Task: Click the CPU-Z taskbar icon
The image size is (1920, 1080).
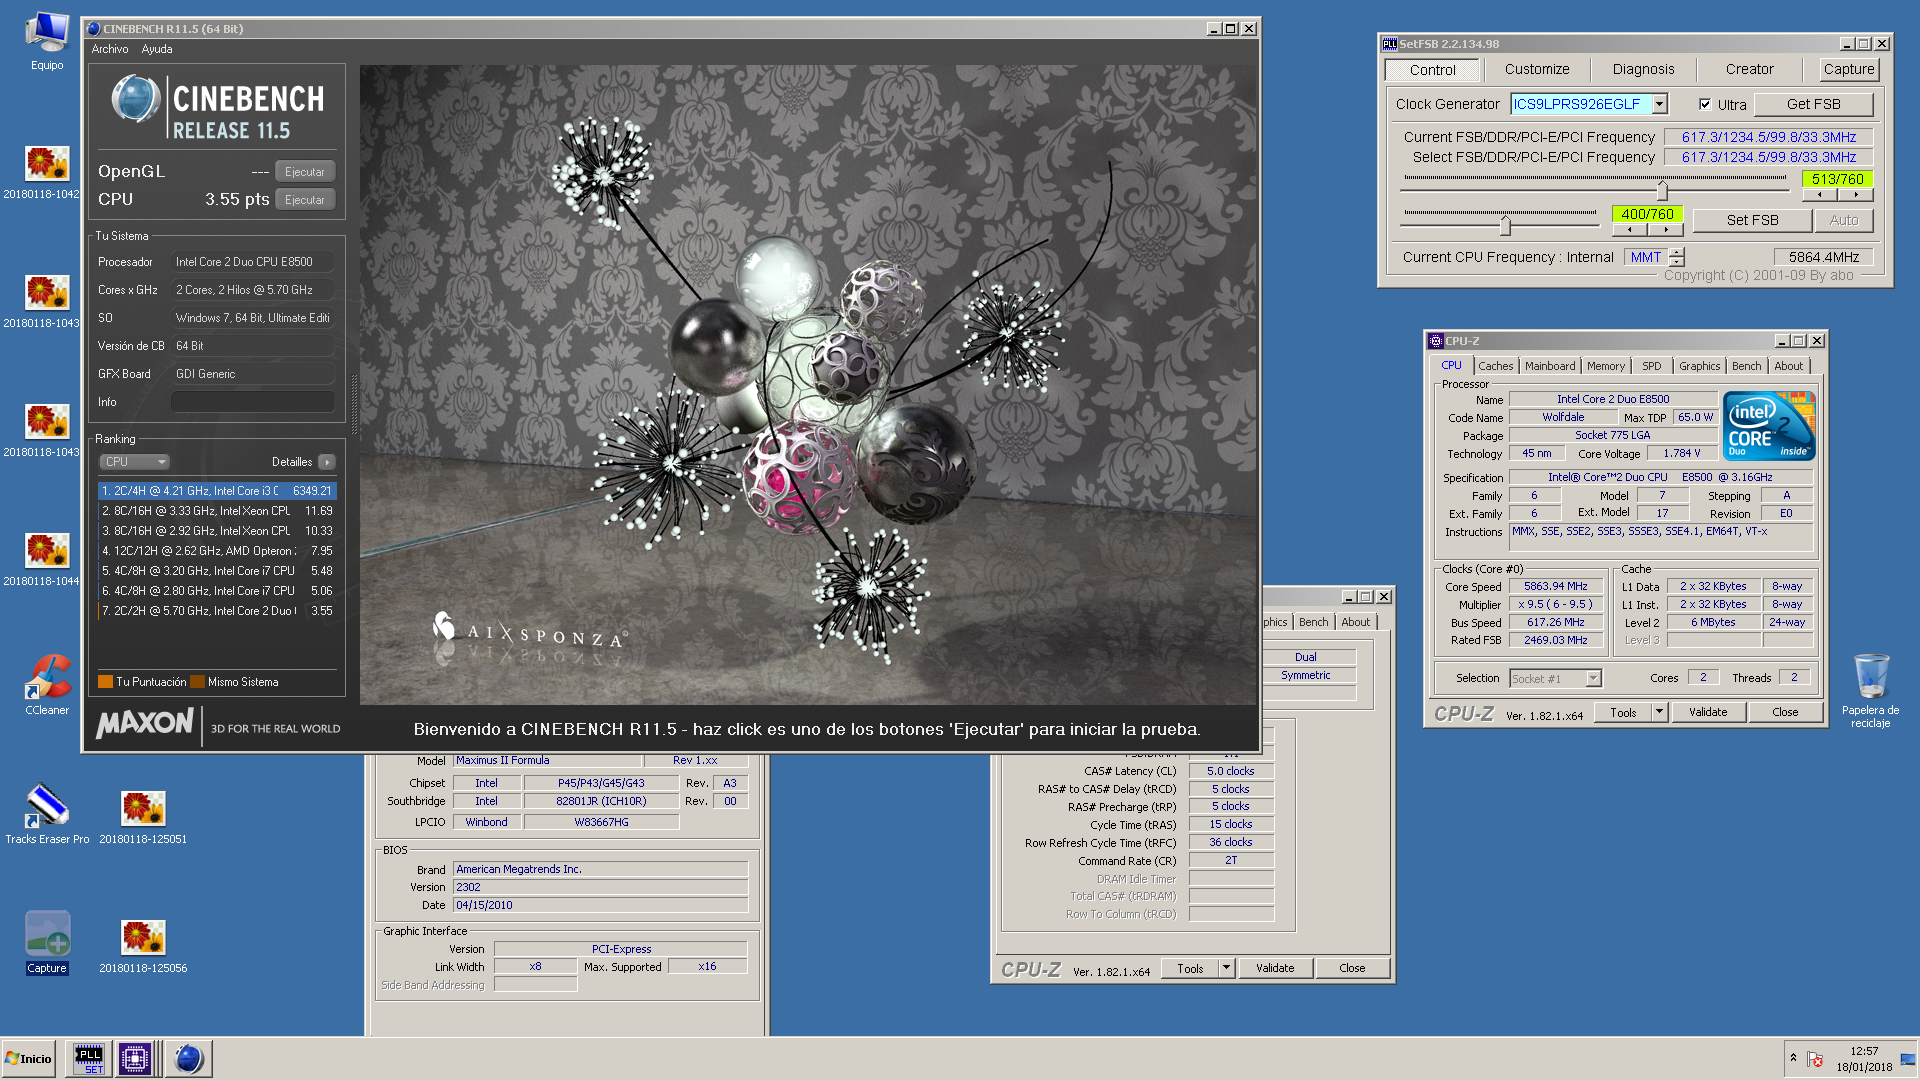Action: click(135, 1059)
